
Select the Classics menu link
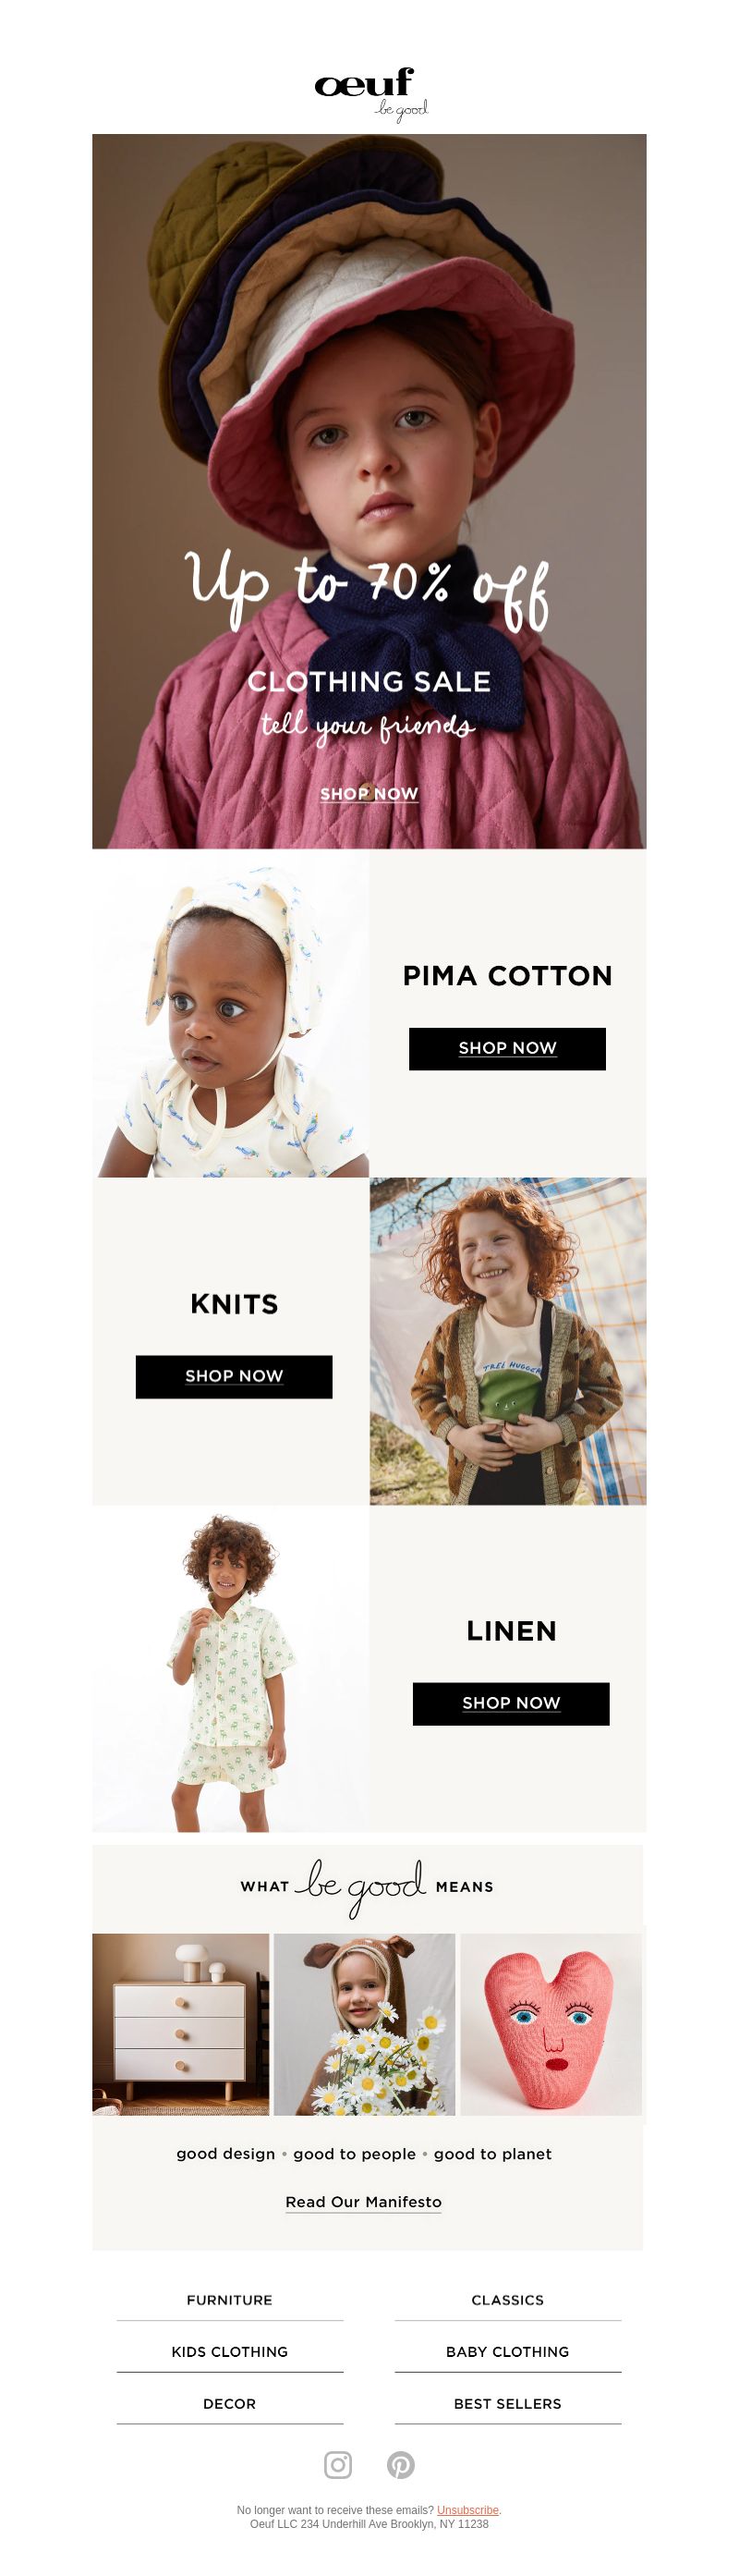click(x=508, y=2300)
